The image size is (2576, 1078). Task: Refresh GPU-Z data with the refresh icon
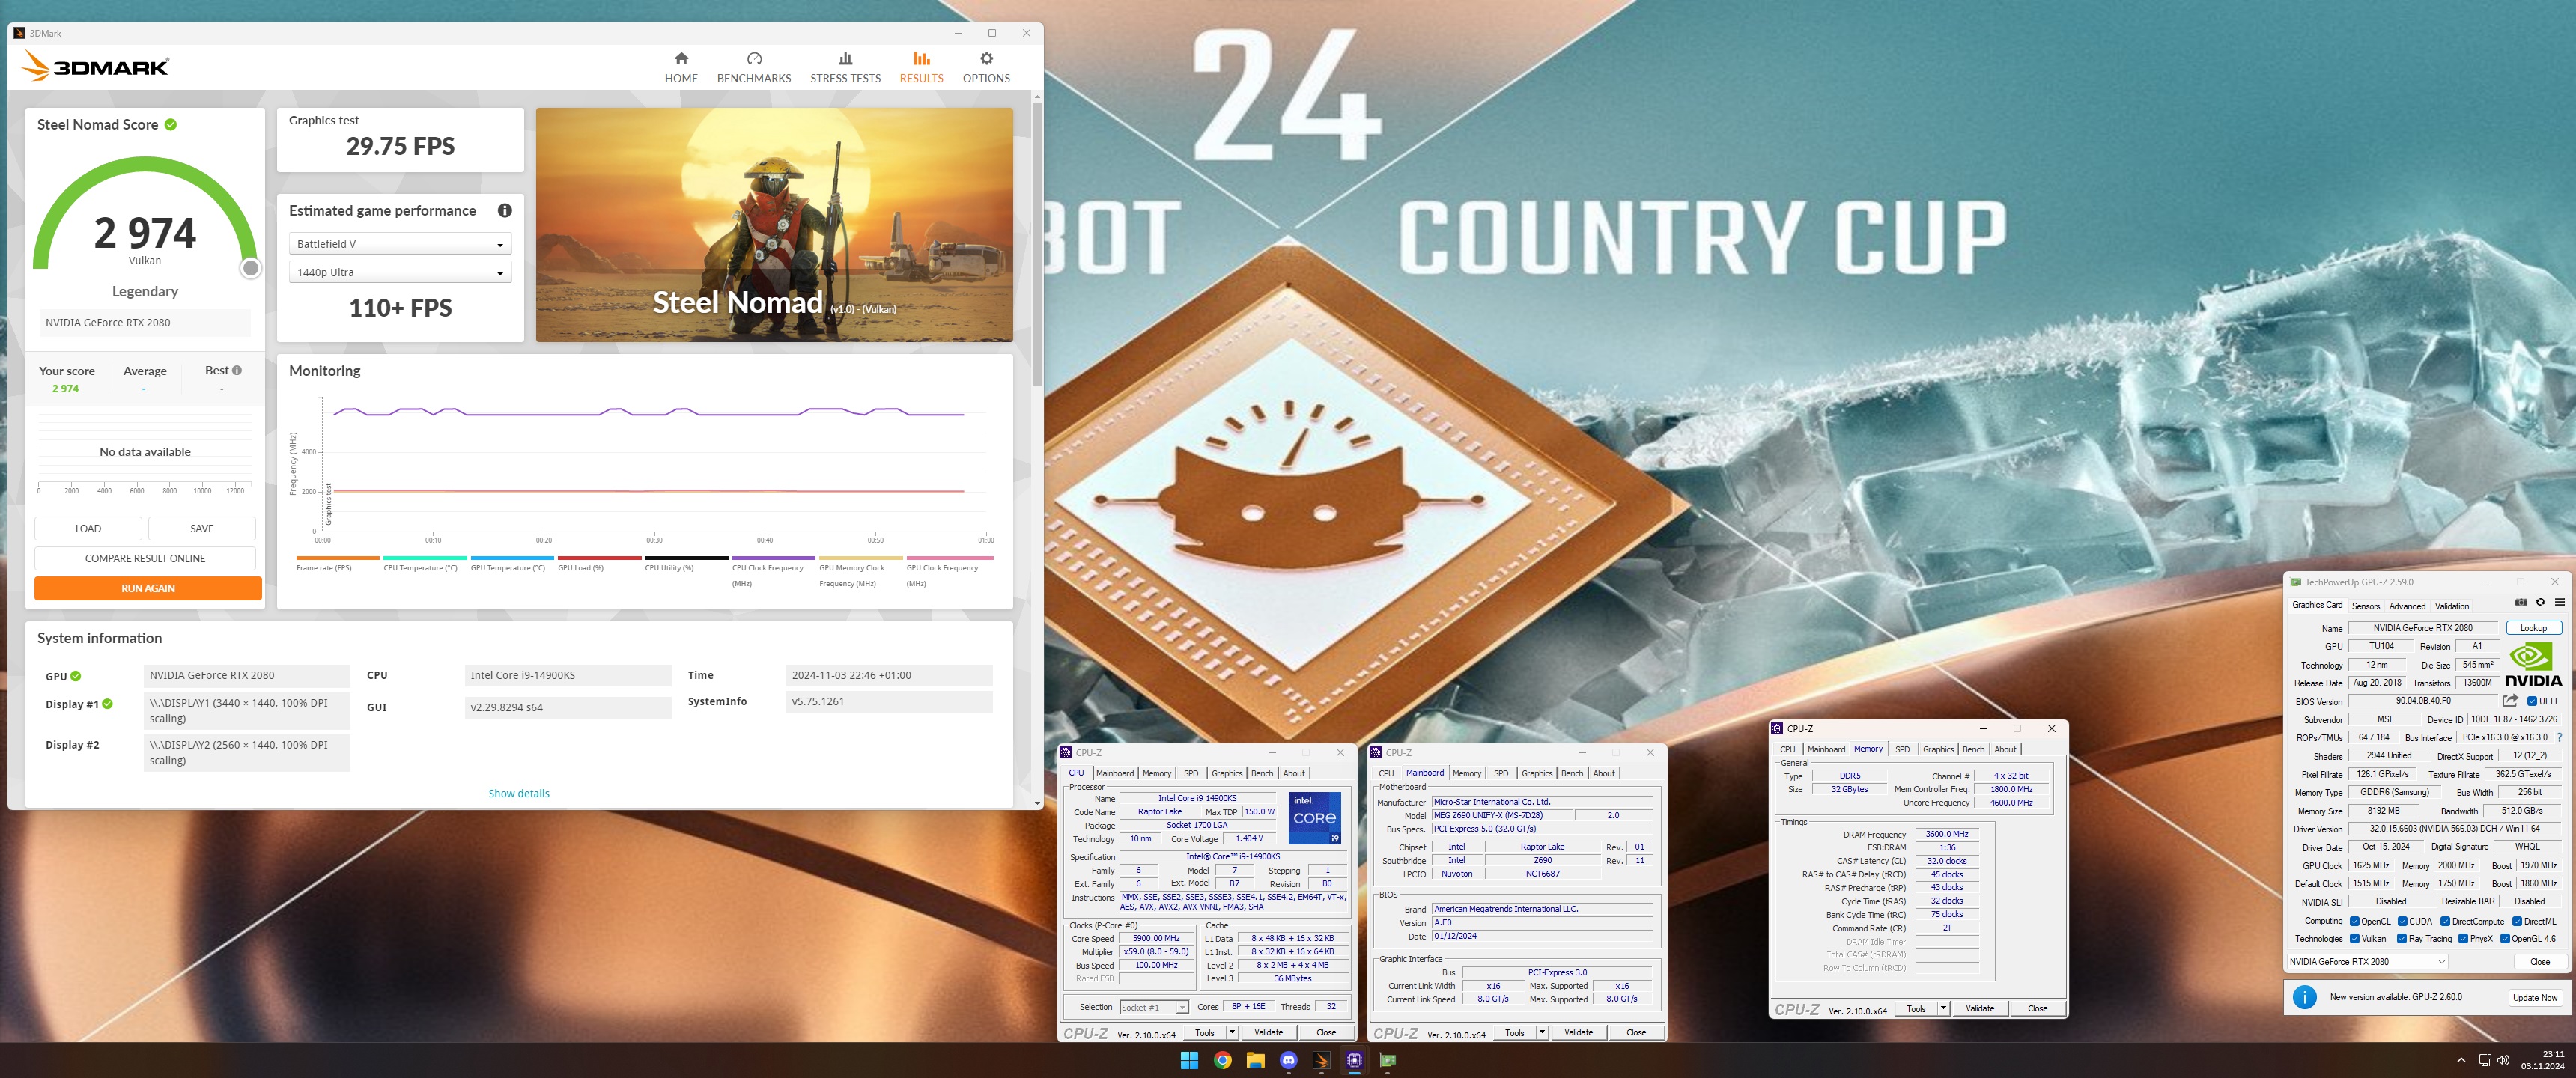pos(2540,602)
